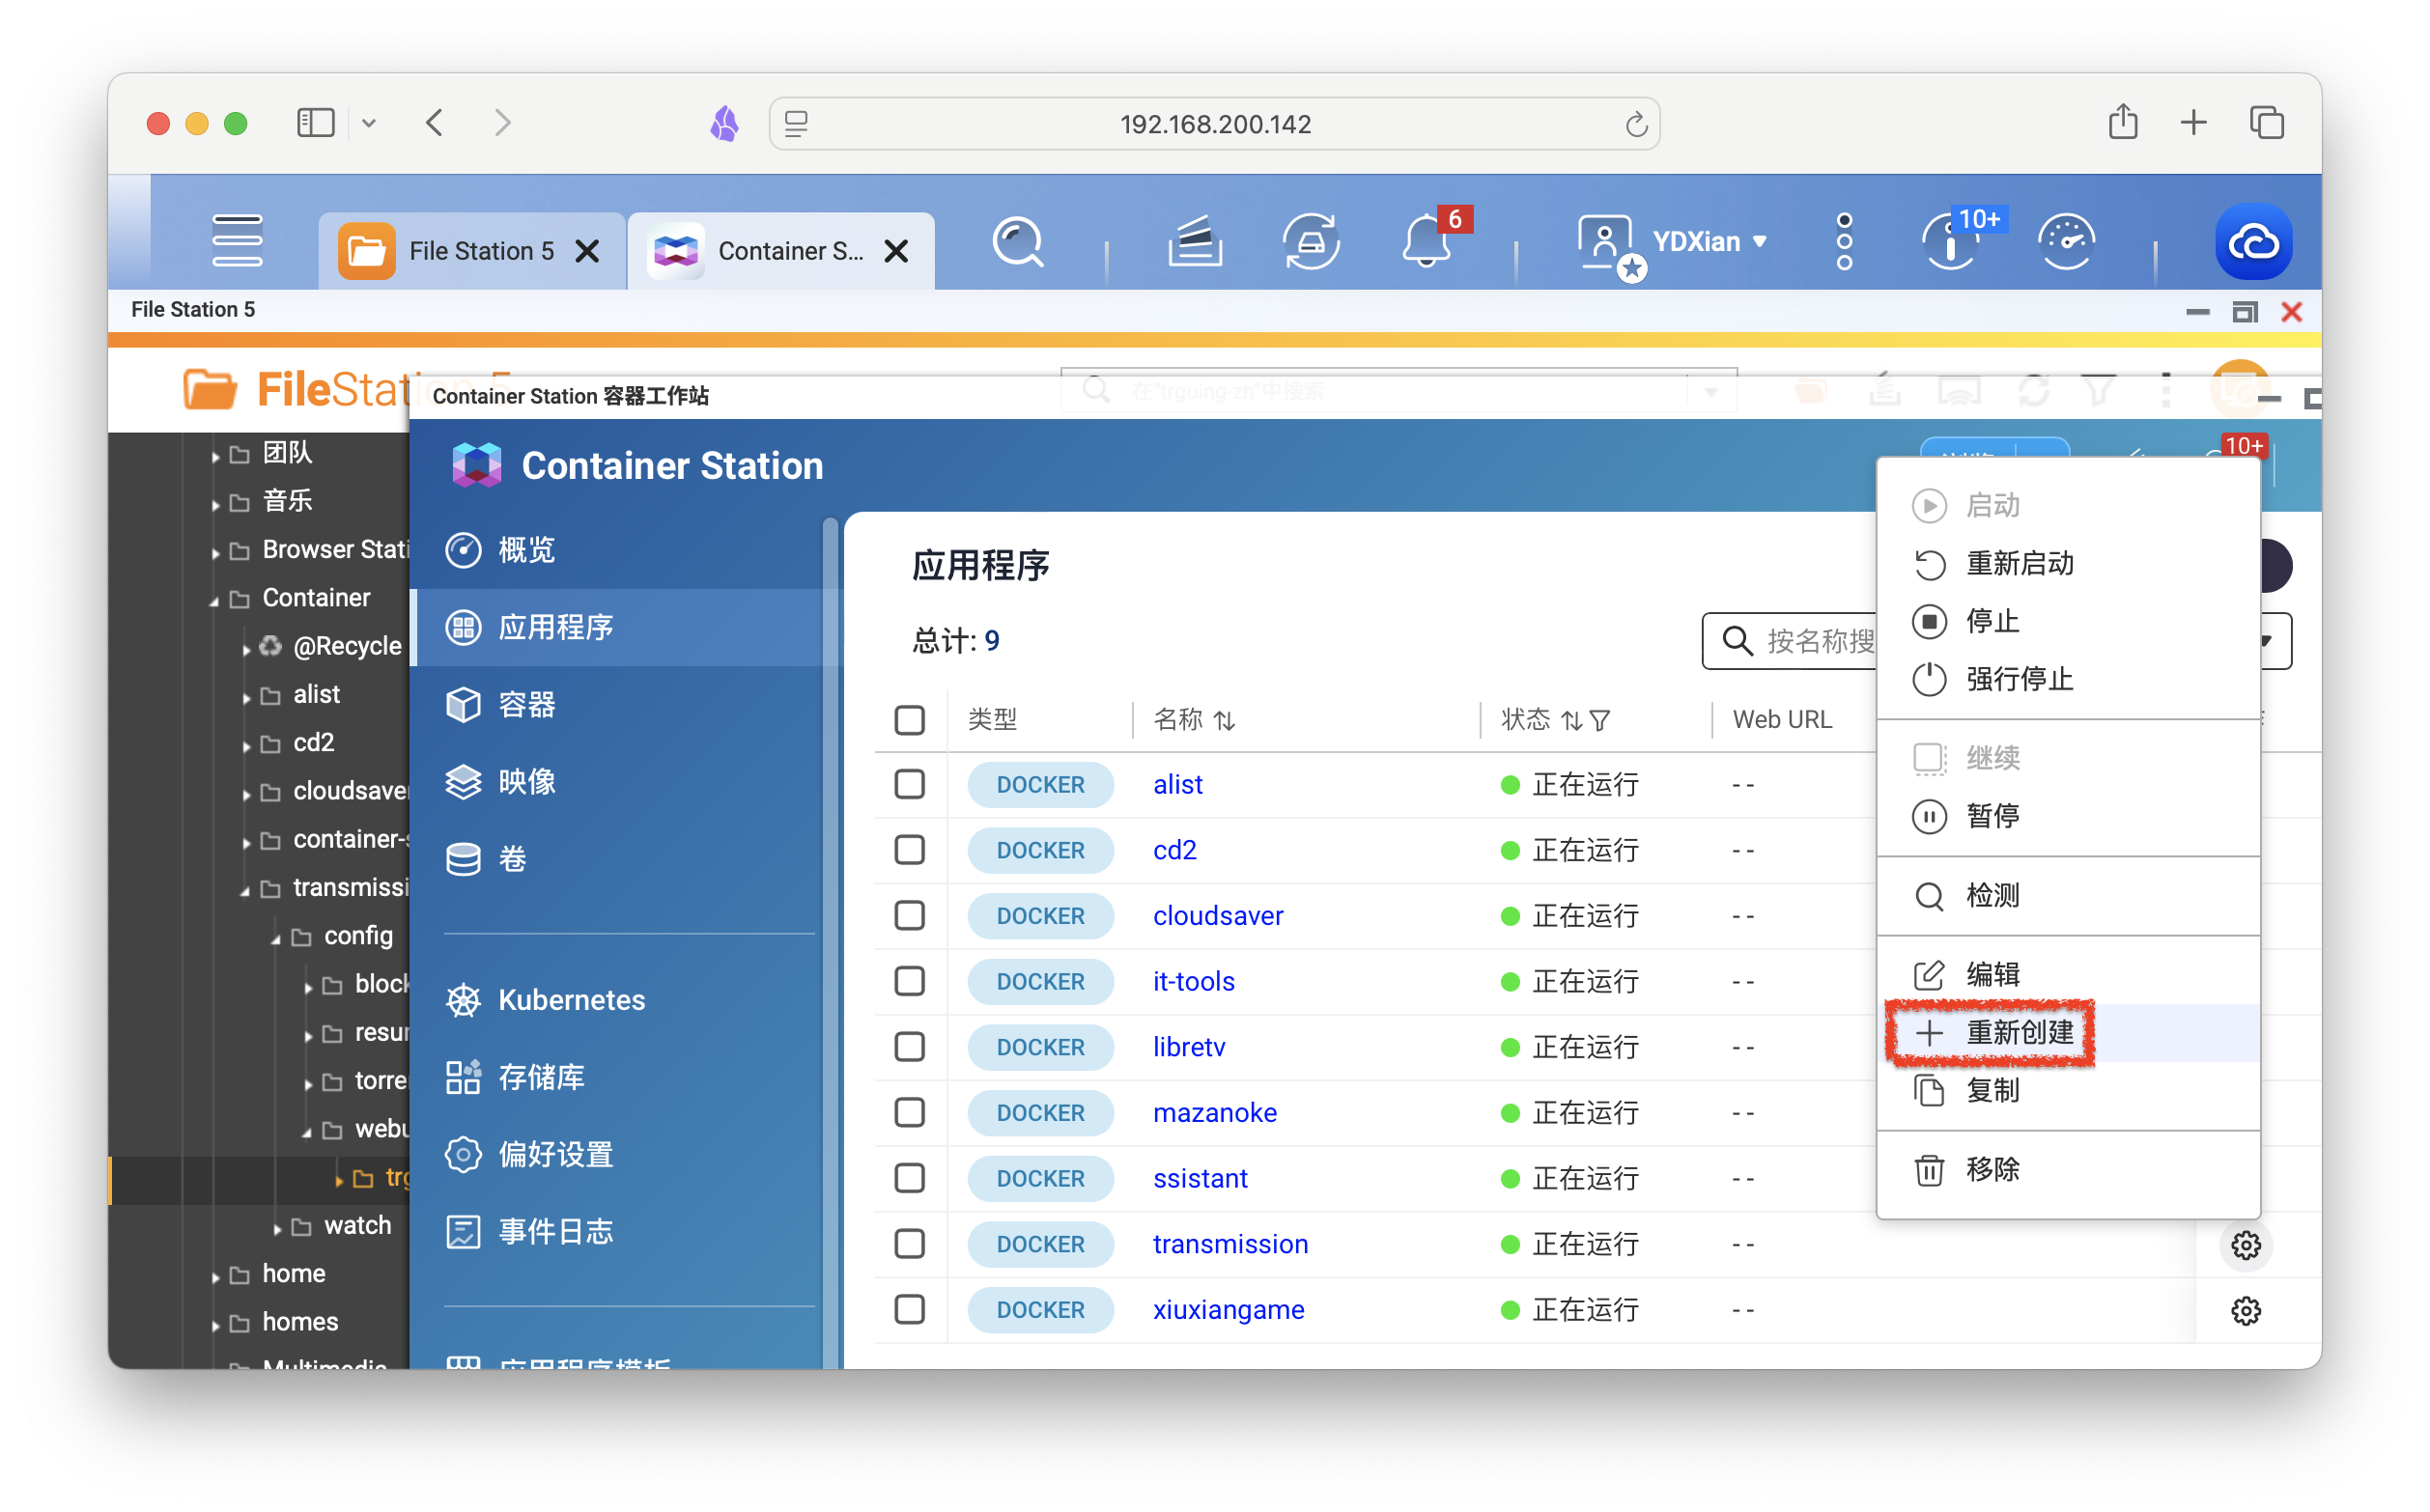
Task: Reload page in Safari address bar
Action: pyautogui.click(x=1635, y=124)
